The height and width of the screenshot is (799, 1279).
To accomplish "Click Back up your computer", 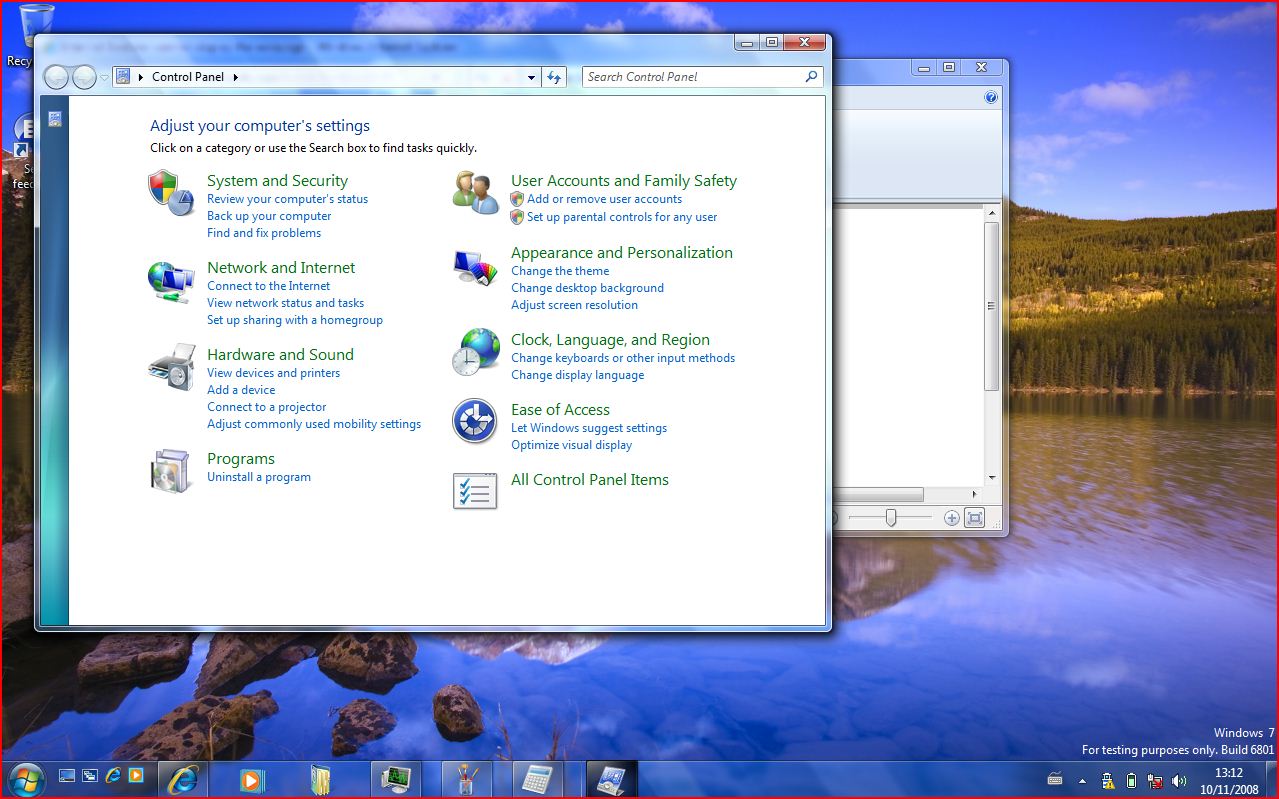I will [x=269, y=216].
